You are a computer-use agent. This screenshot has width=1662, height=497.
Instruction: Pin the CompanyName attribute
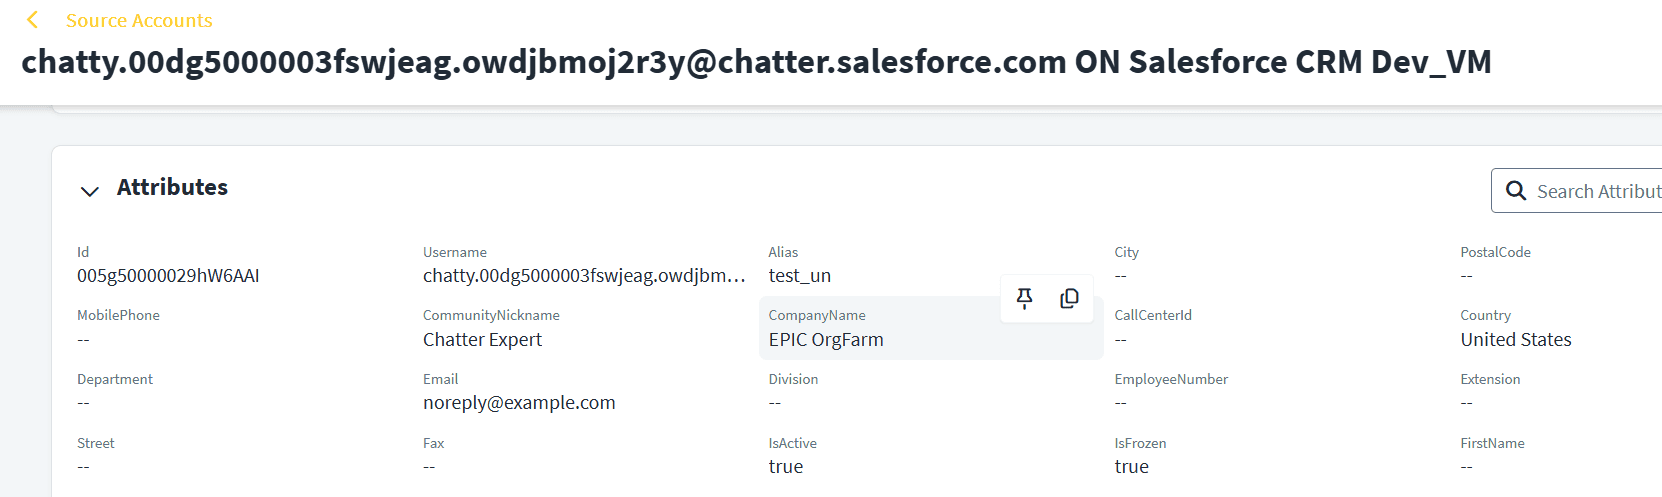tap(1025, 298)
